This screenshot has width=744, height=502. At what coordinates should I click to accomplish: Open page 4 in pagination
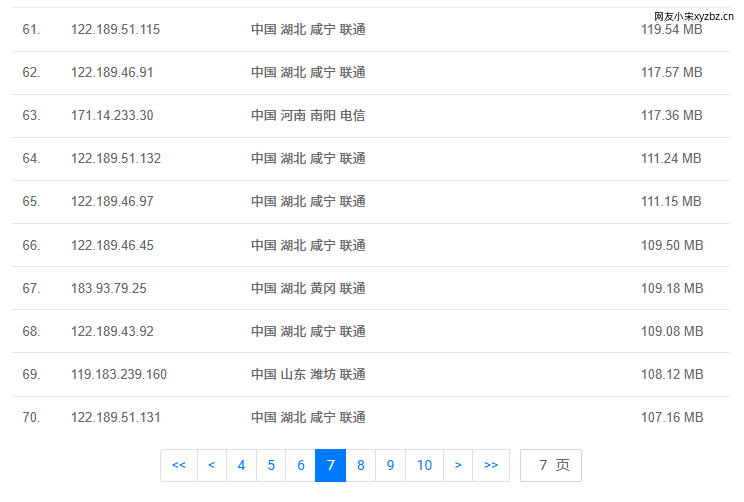[x=241, y=465]
